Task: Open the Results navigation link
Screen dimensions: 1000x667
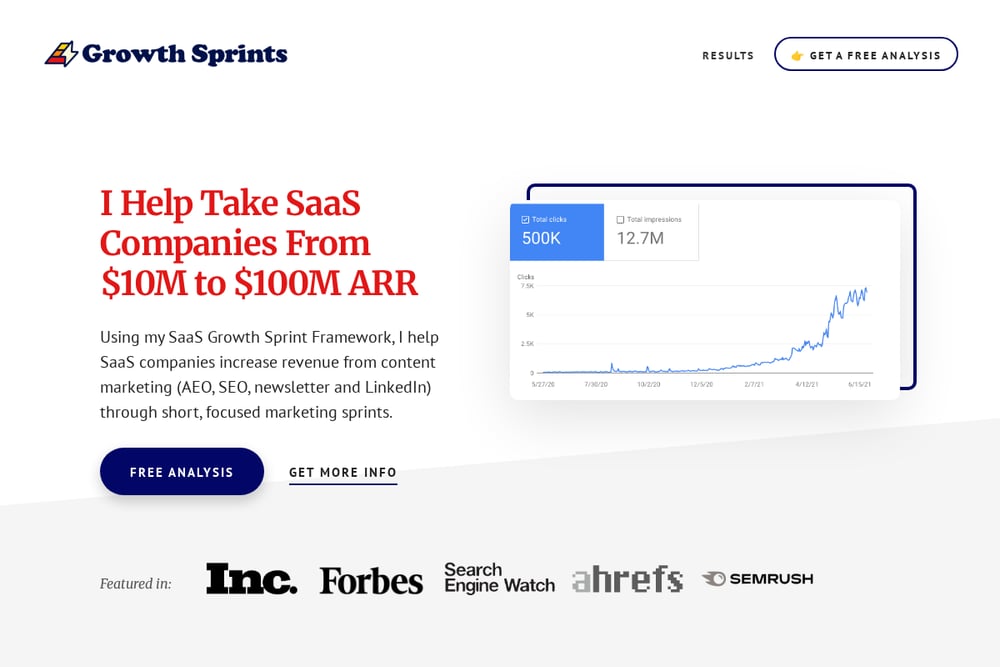Action: [x=728, y=55]
